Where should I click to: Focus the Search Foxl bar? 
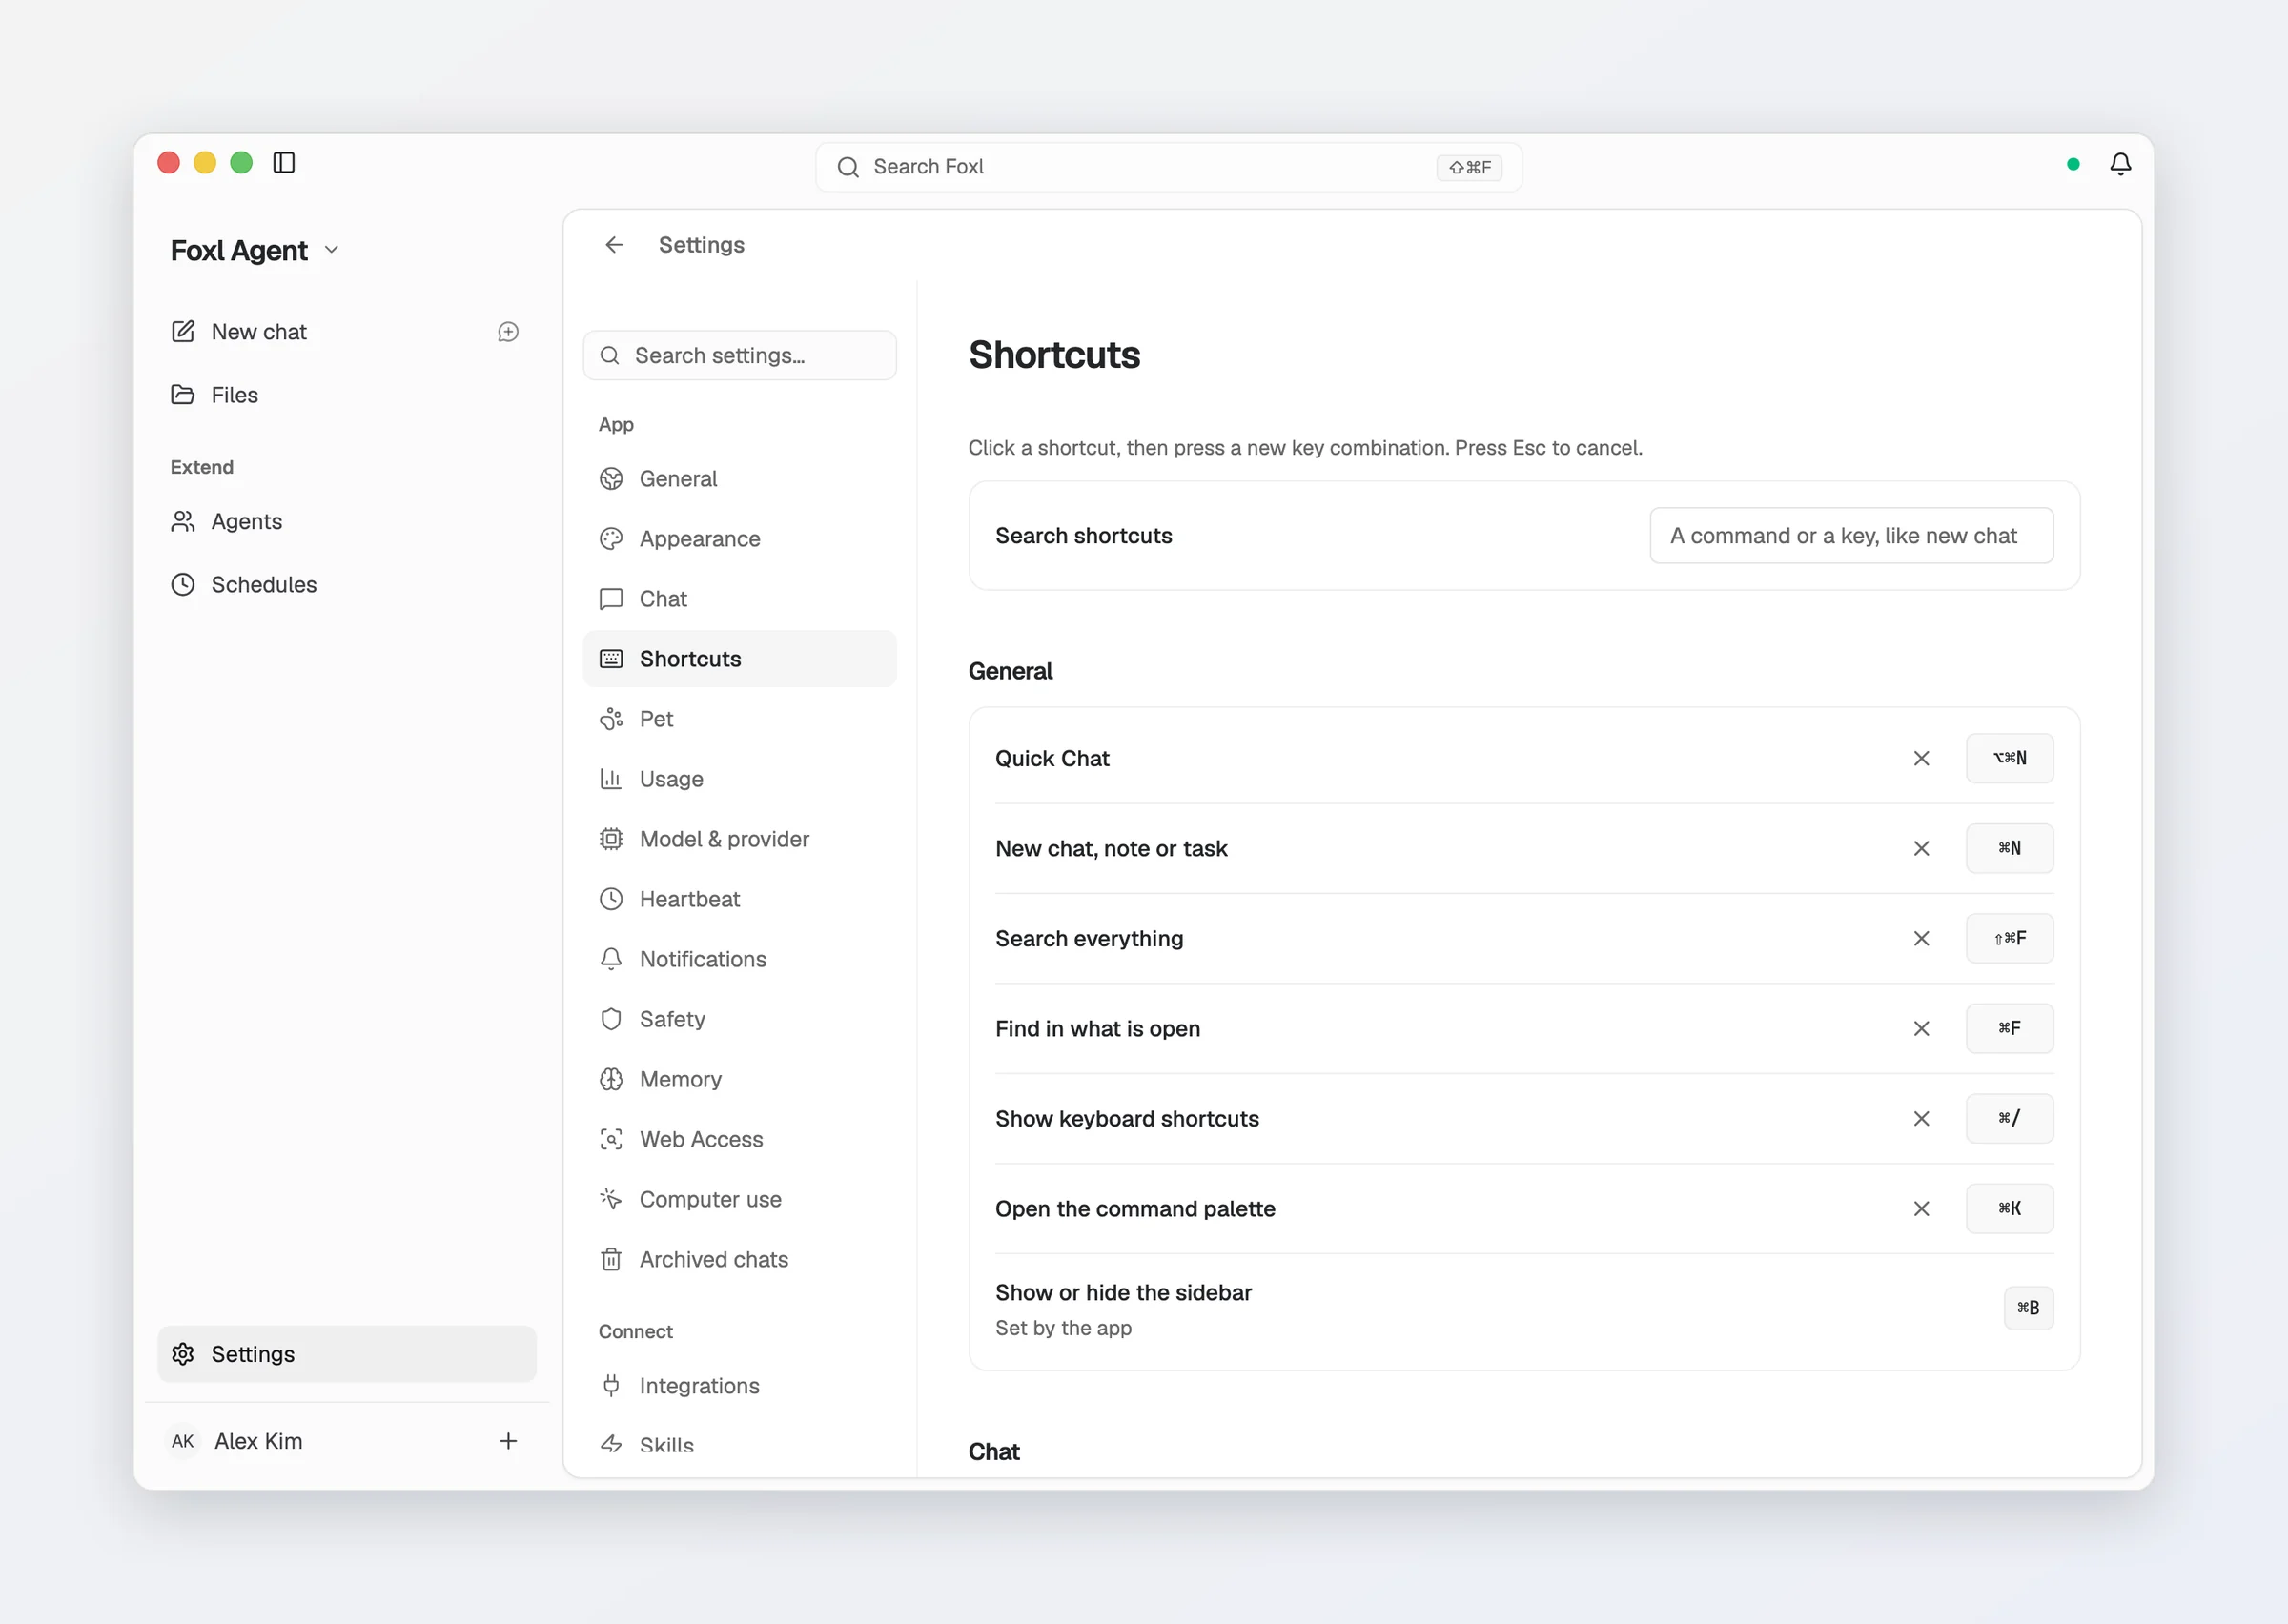point(1168,167)
